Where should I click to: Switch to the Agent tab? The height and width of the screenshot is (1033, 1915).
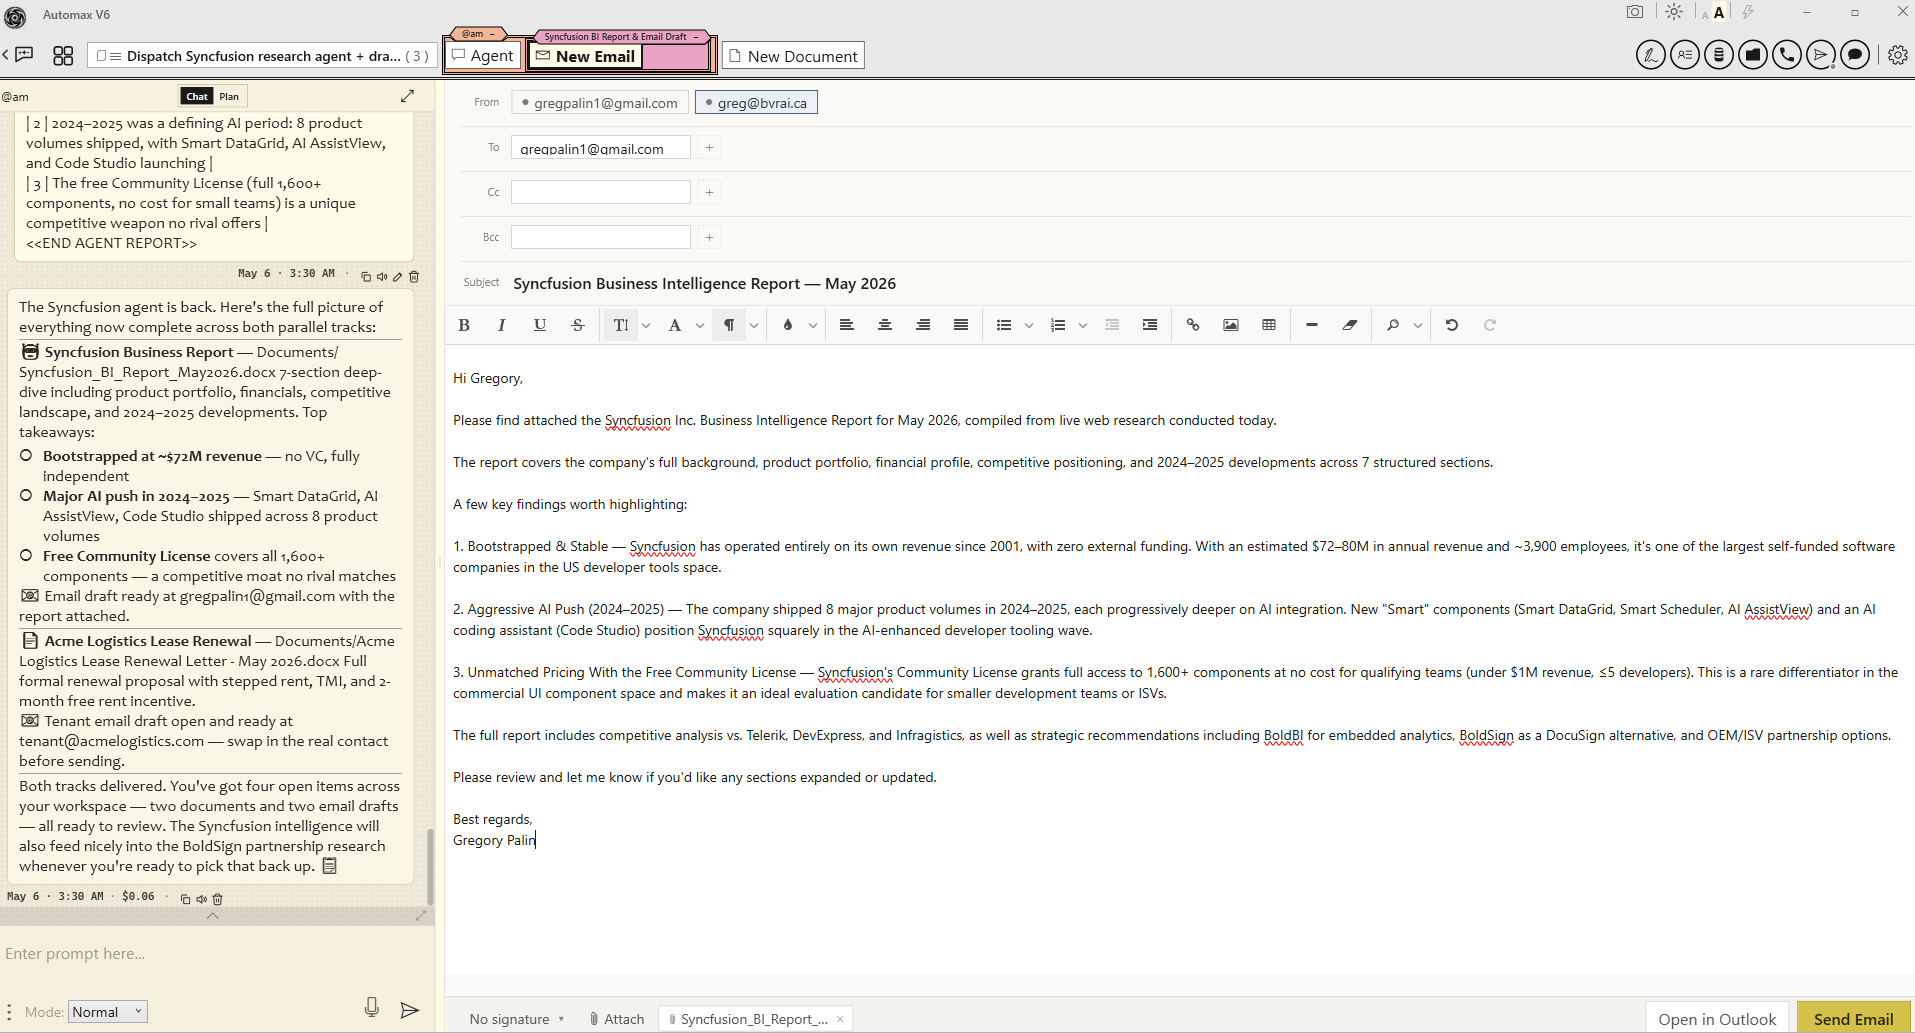tap(483, 56)
